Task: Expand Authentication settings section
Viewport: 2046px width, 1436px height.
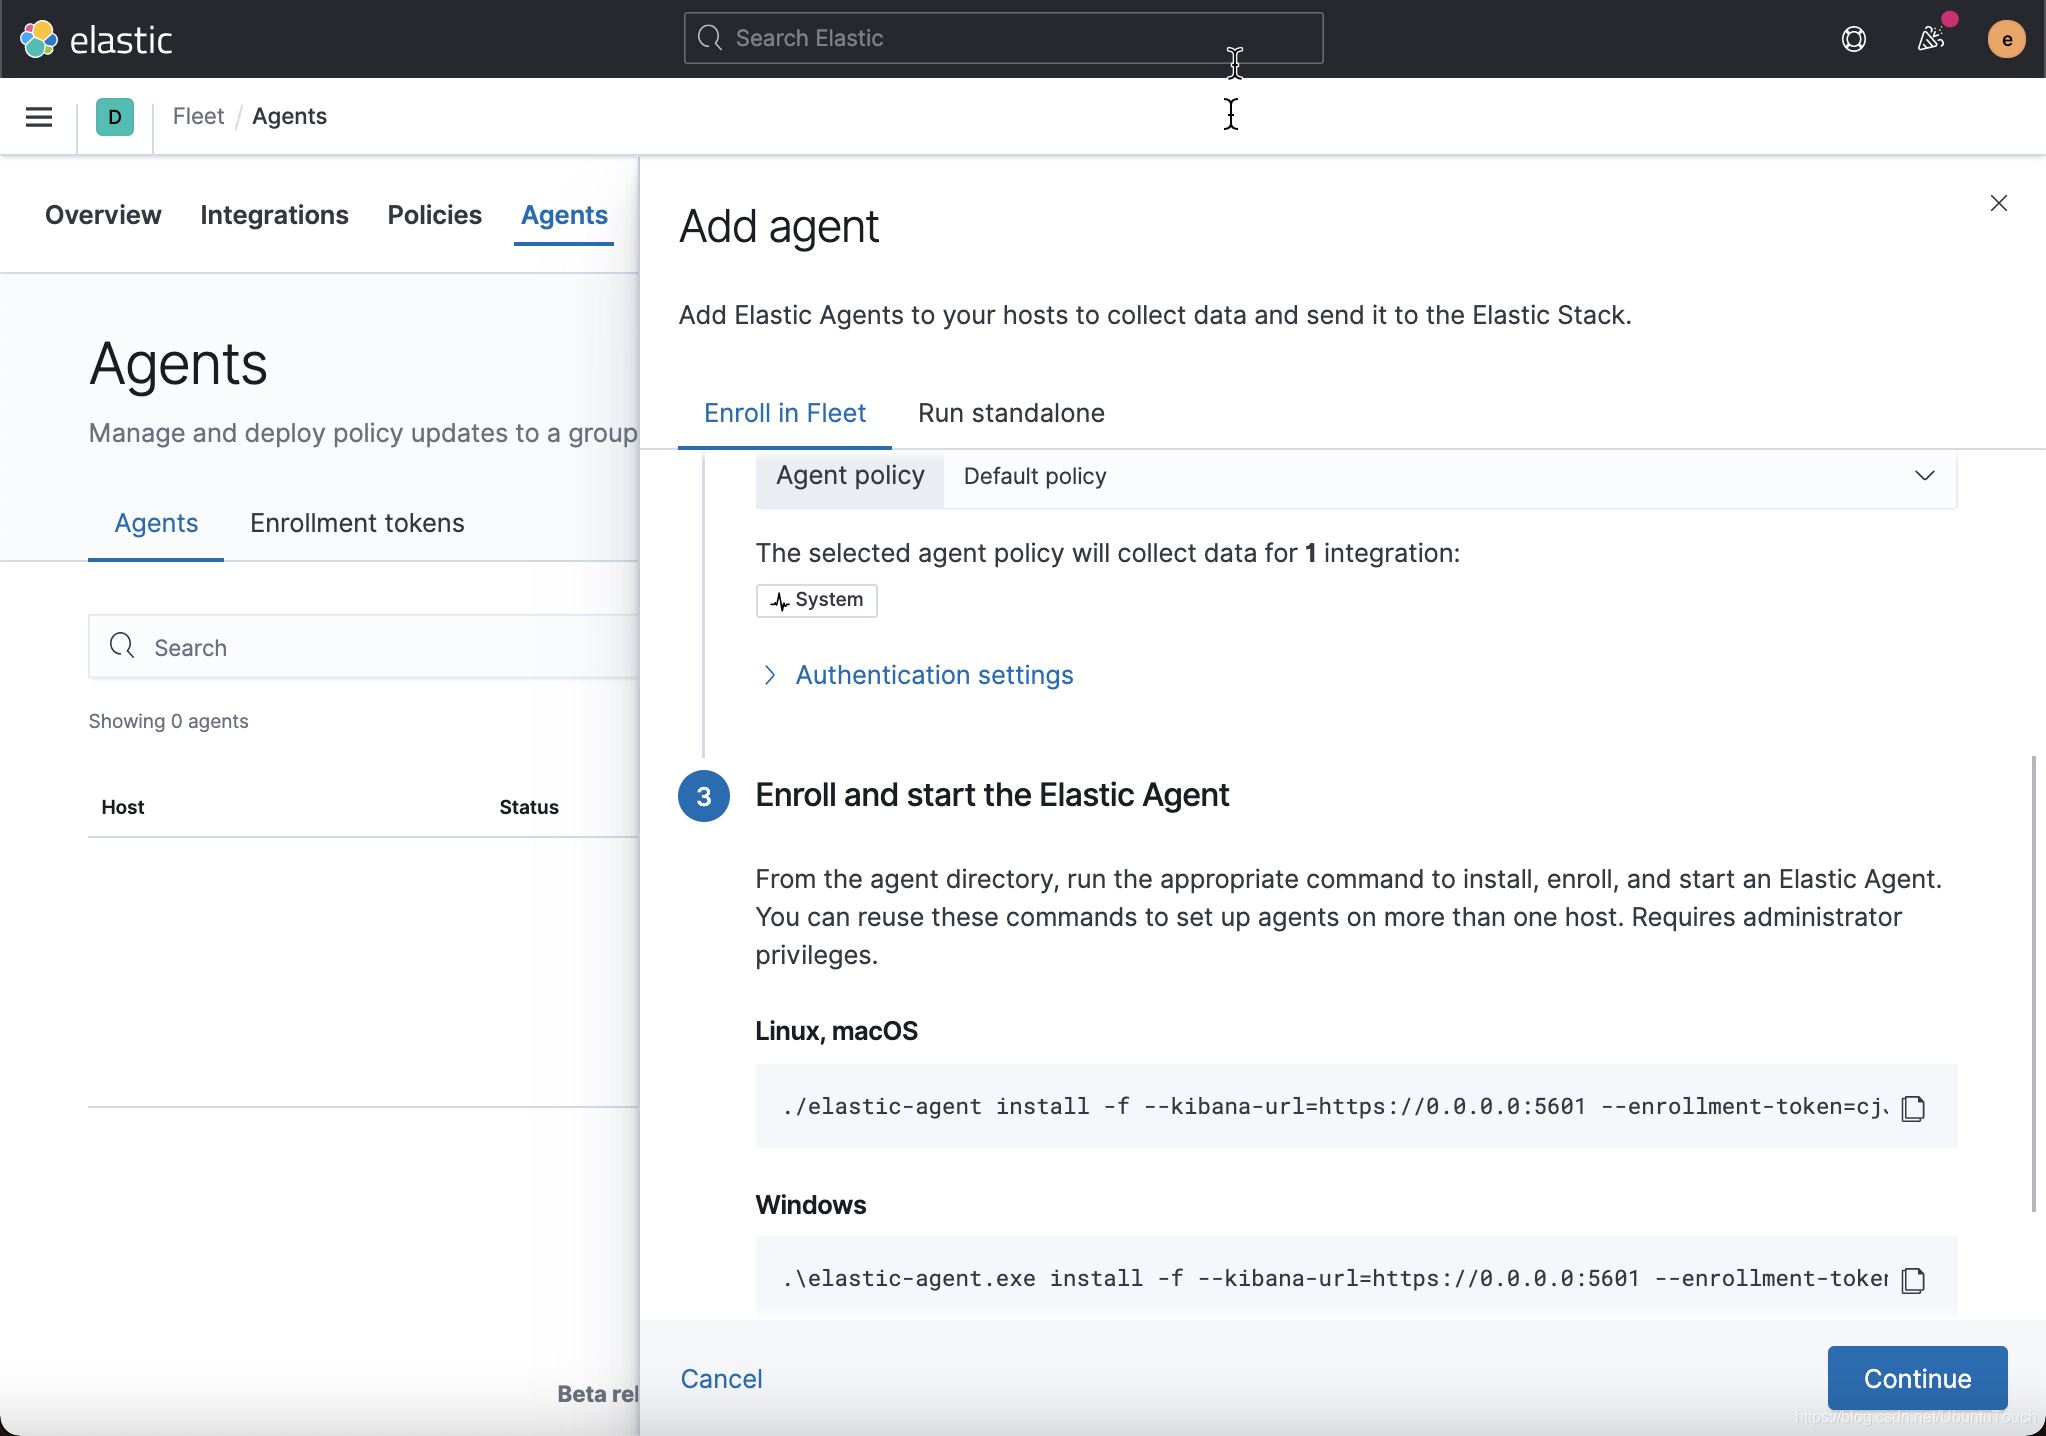Action: (x=933, y=676)
